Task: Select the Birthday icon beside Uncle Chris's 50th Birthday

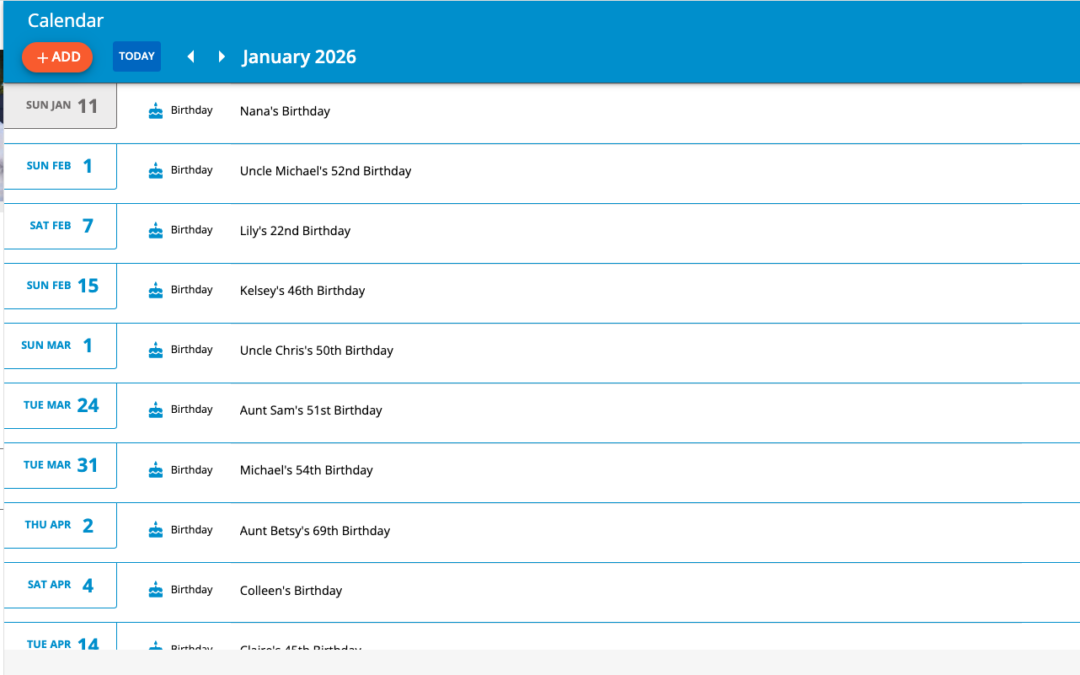Action: tap(156, 349)
